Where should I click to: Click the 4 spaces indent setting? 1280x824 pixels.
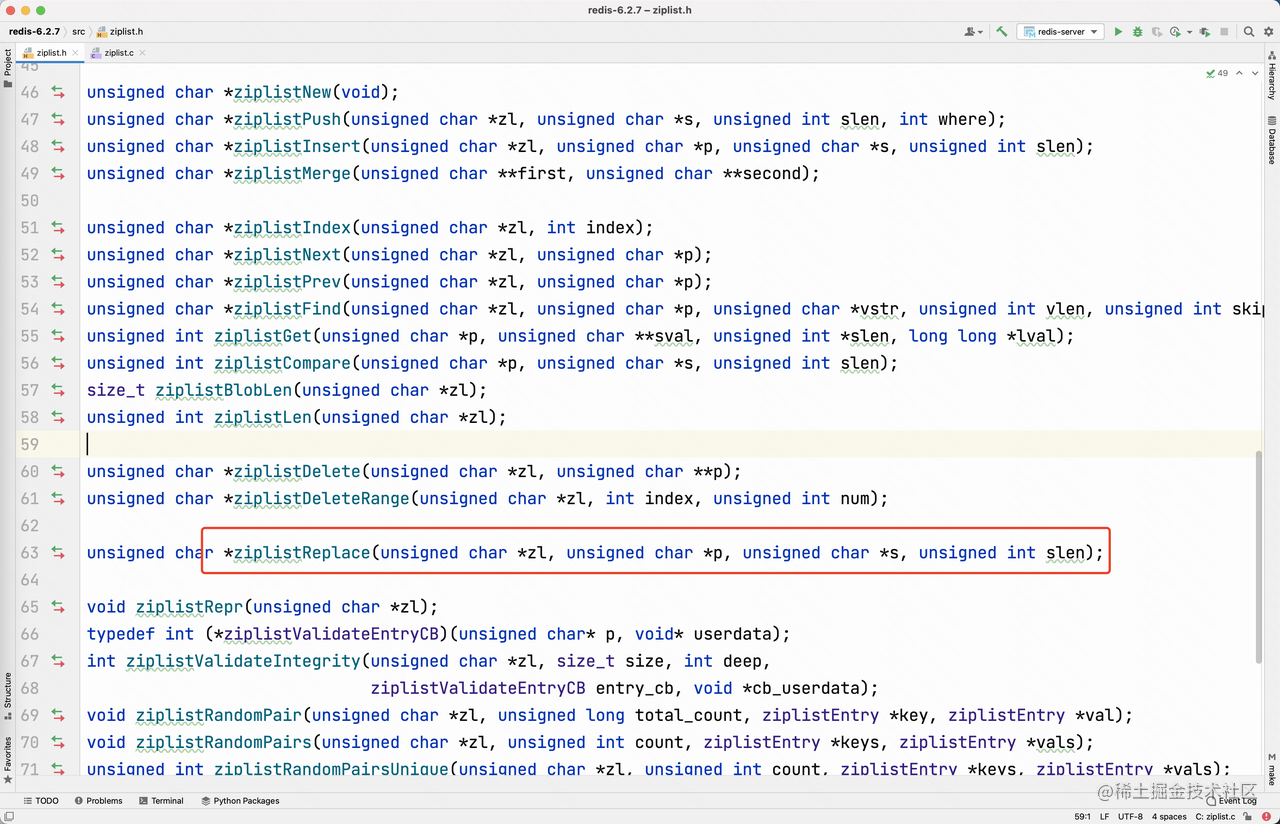pyautogui.click(x=1168, y=817)
